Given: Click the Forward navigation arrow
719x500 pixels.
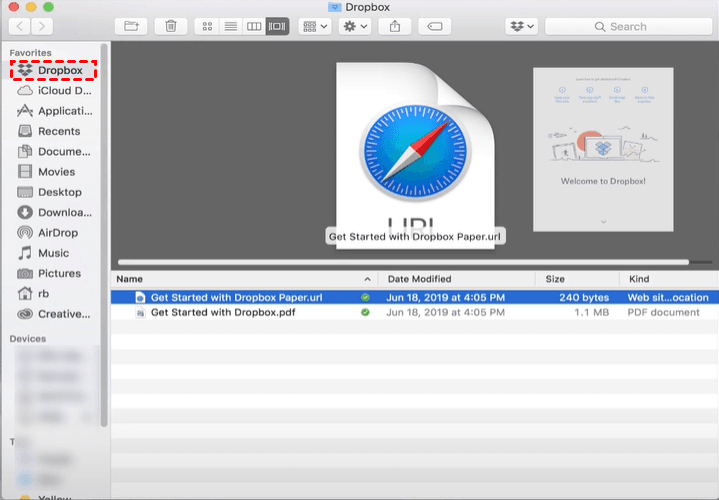Looking at the screenshot, I should (45, 26).
